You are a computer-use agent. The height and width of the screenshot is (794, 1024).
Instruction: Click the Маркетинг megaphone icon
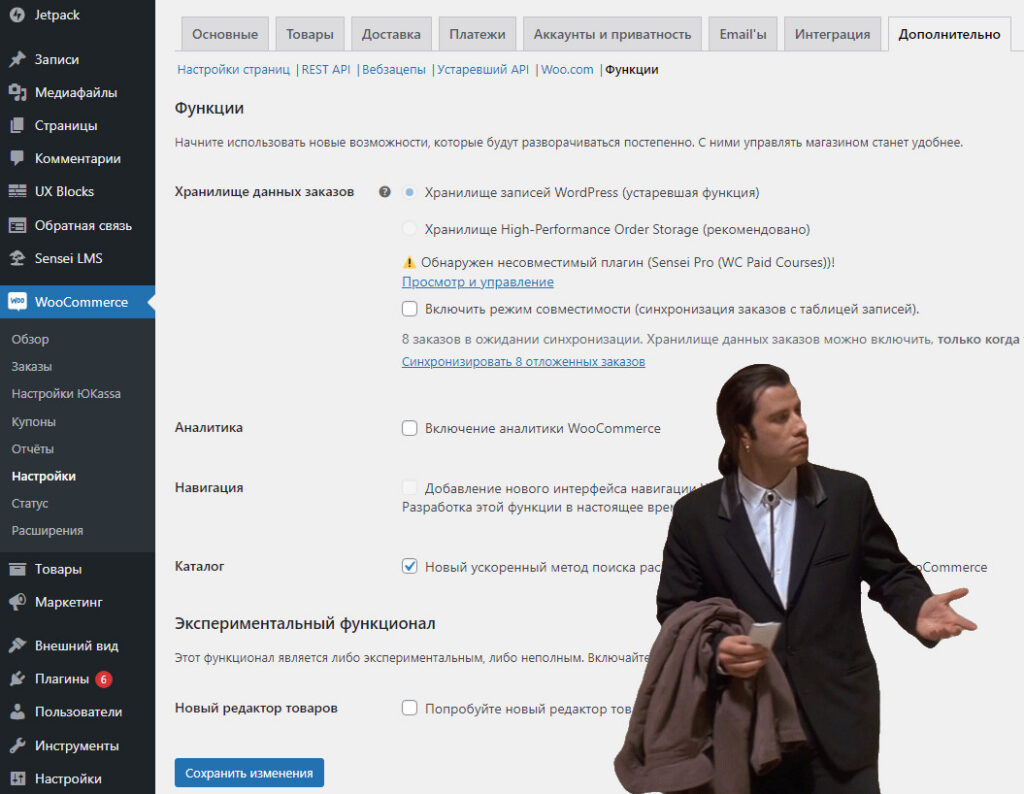pyautogui.click(x=18, y=602)
